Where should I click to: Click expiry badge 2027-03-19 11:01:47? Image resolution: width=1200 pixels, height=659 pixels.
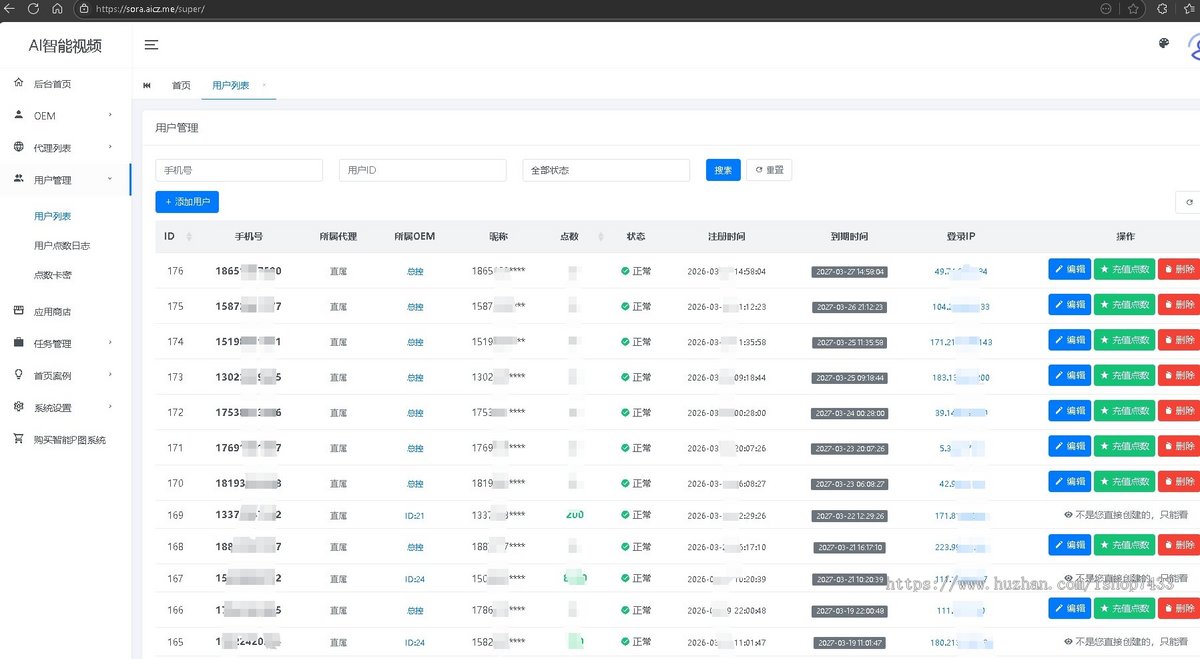point(849,643)
